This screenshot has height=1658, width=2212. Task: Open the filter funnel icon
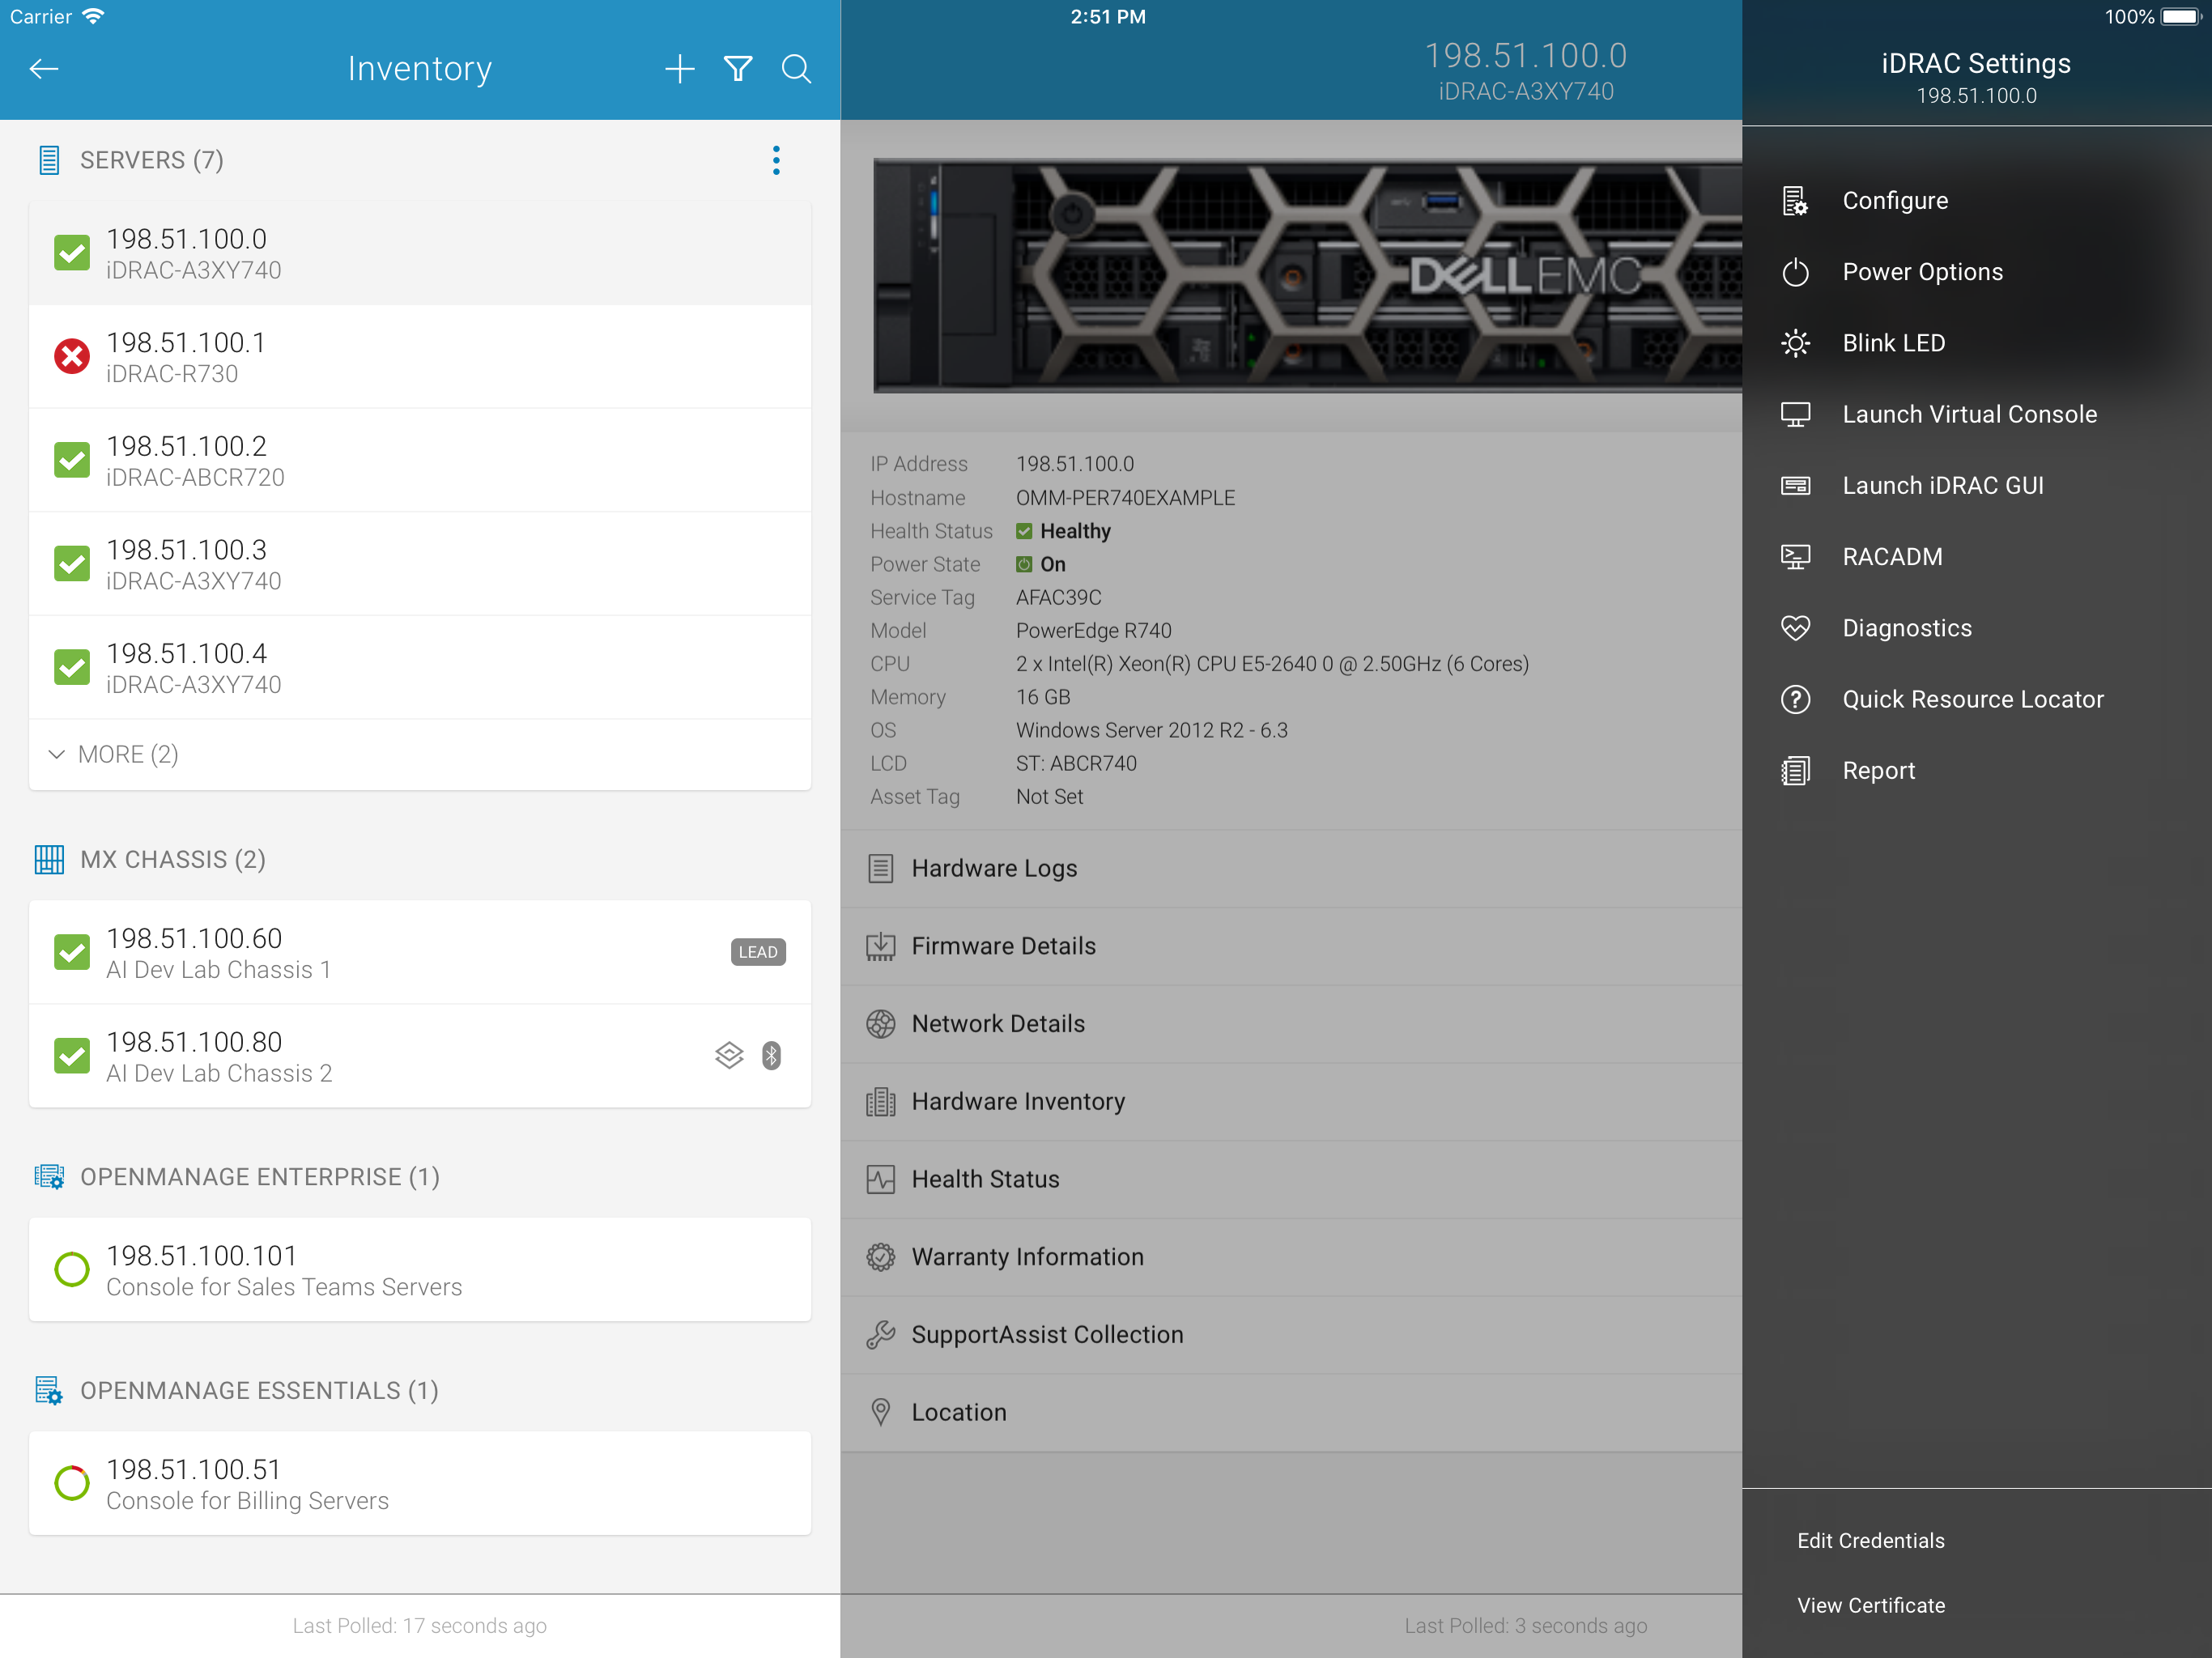click(x=738, y=69)
